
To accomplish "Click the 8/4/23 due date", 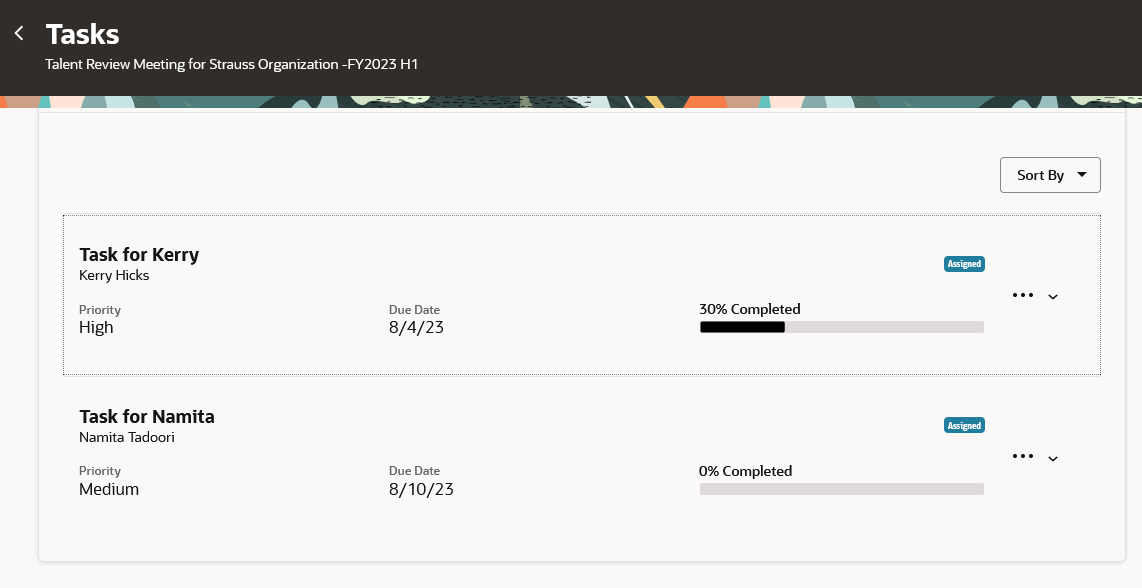I will click(417, 327).
